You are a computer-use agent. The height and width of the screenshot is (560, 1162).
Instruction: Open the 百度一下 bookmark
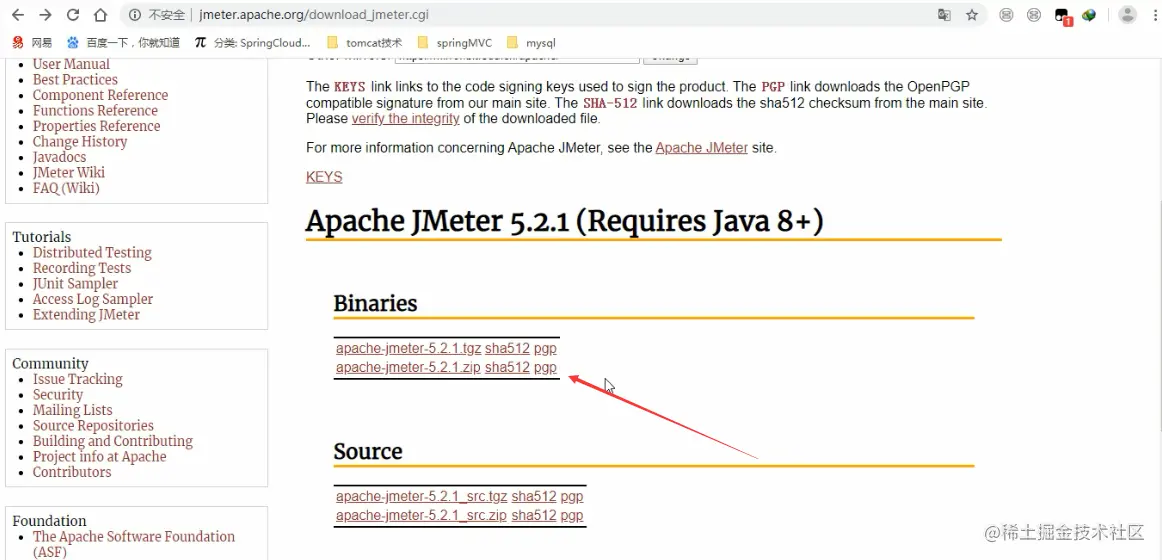tap(123, 43)
